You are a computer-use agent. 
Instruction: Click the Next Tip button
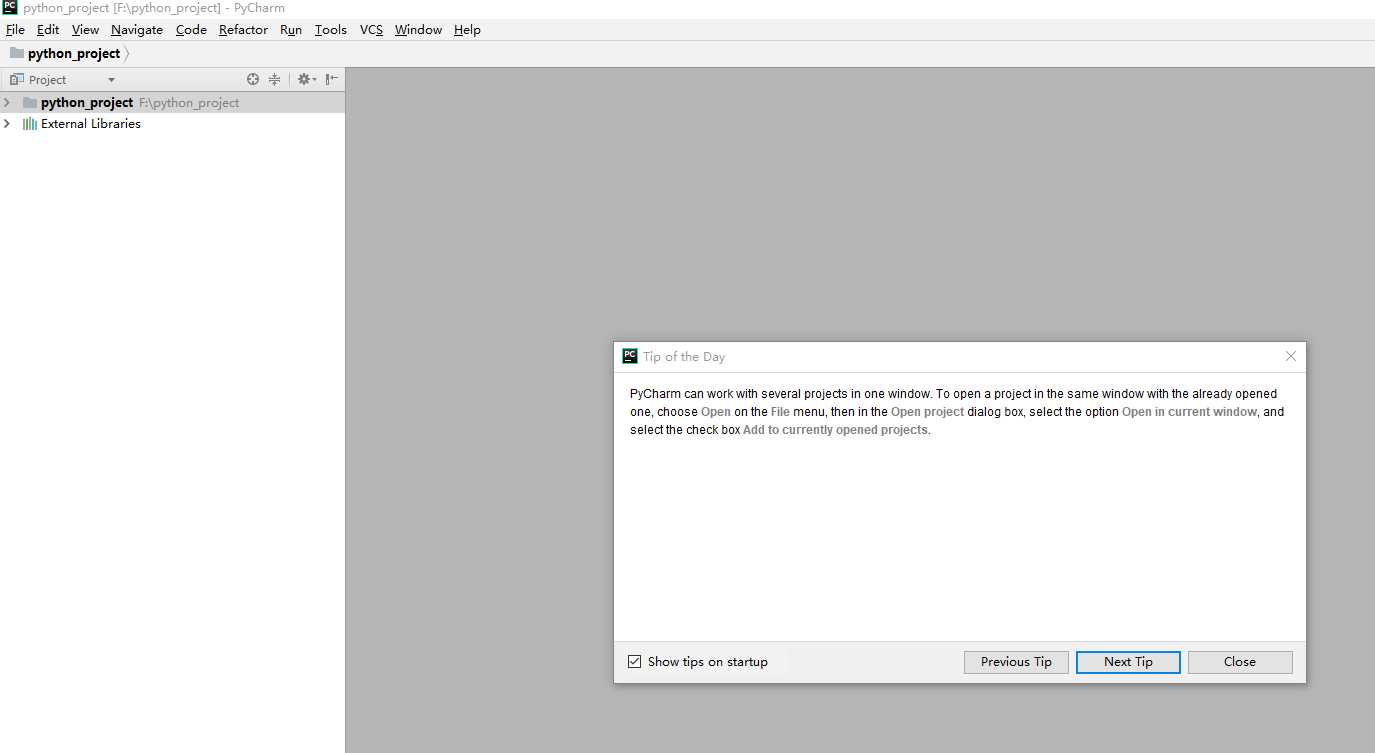click(1128, 662)
